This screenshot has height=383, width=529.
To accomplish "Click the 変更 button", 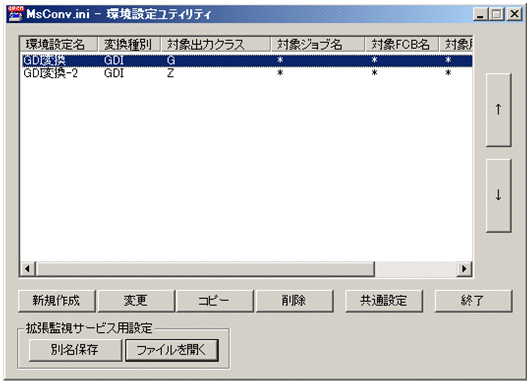I will point(136,300).
